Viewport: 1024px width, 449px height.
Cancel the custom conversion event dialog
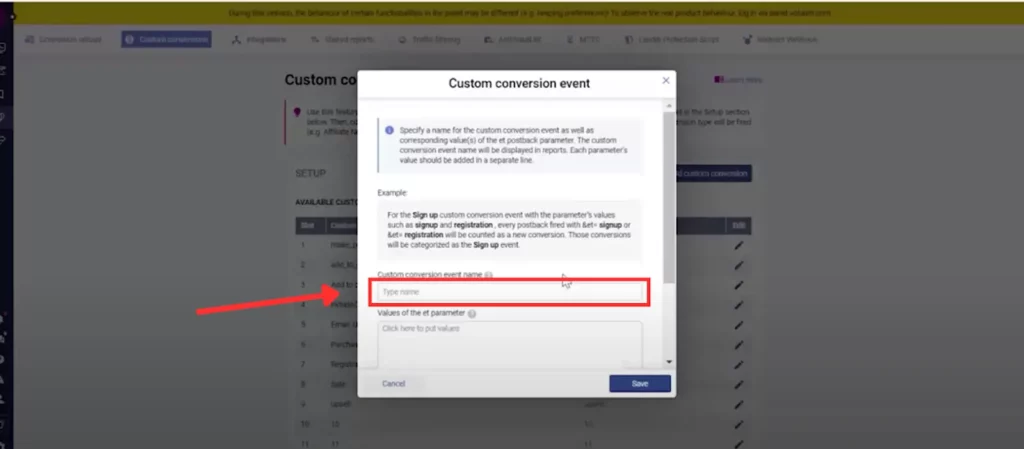click(394, 384)
